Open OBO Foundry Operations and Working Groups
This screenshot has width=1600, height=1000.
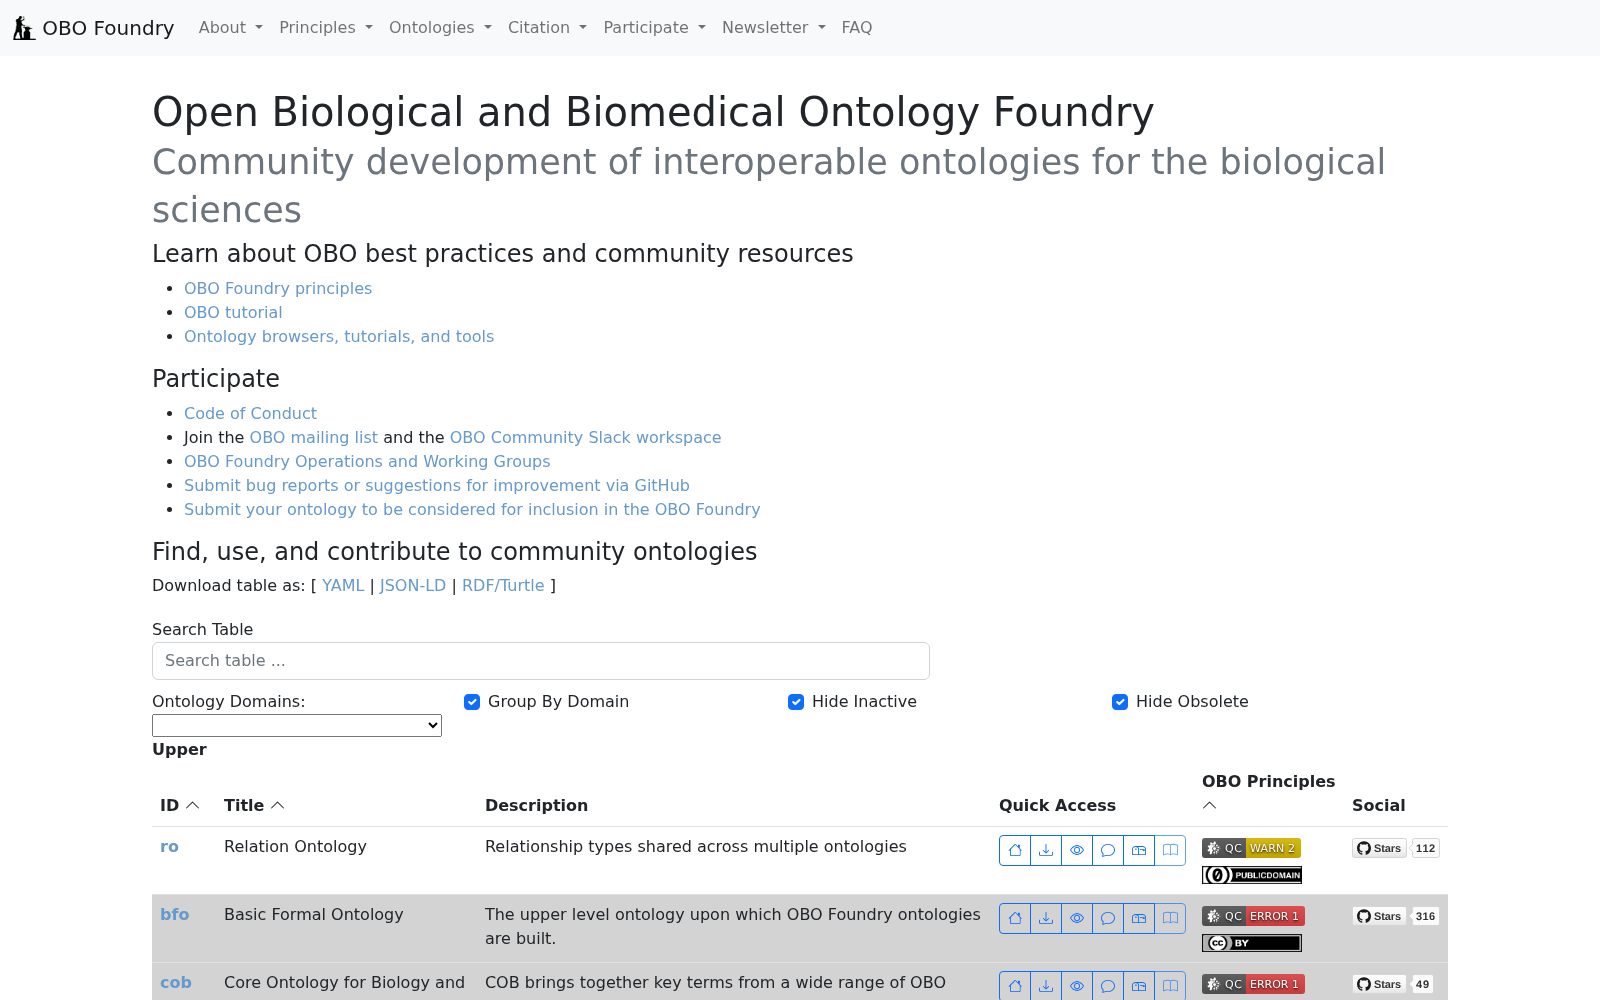click(367, 461)
